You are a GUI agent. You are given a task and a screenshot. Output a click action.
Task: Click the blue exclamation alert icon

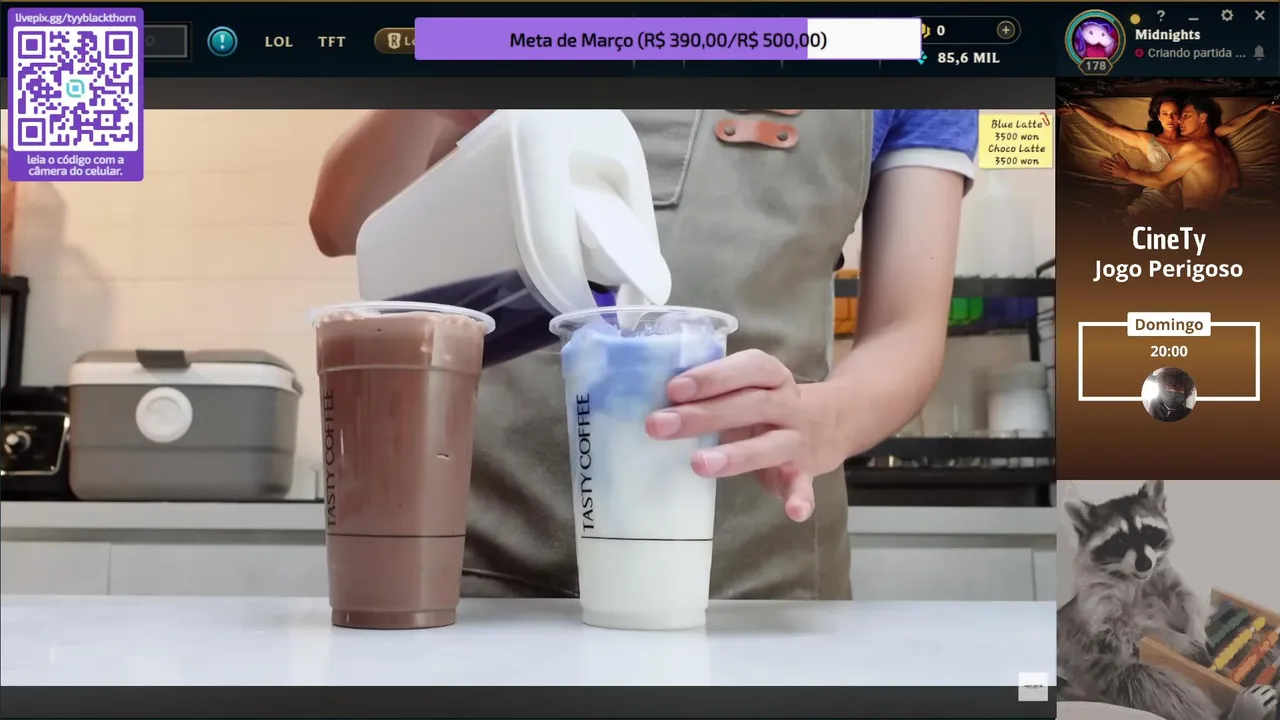[222, 41]
